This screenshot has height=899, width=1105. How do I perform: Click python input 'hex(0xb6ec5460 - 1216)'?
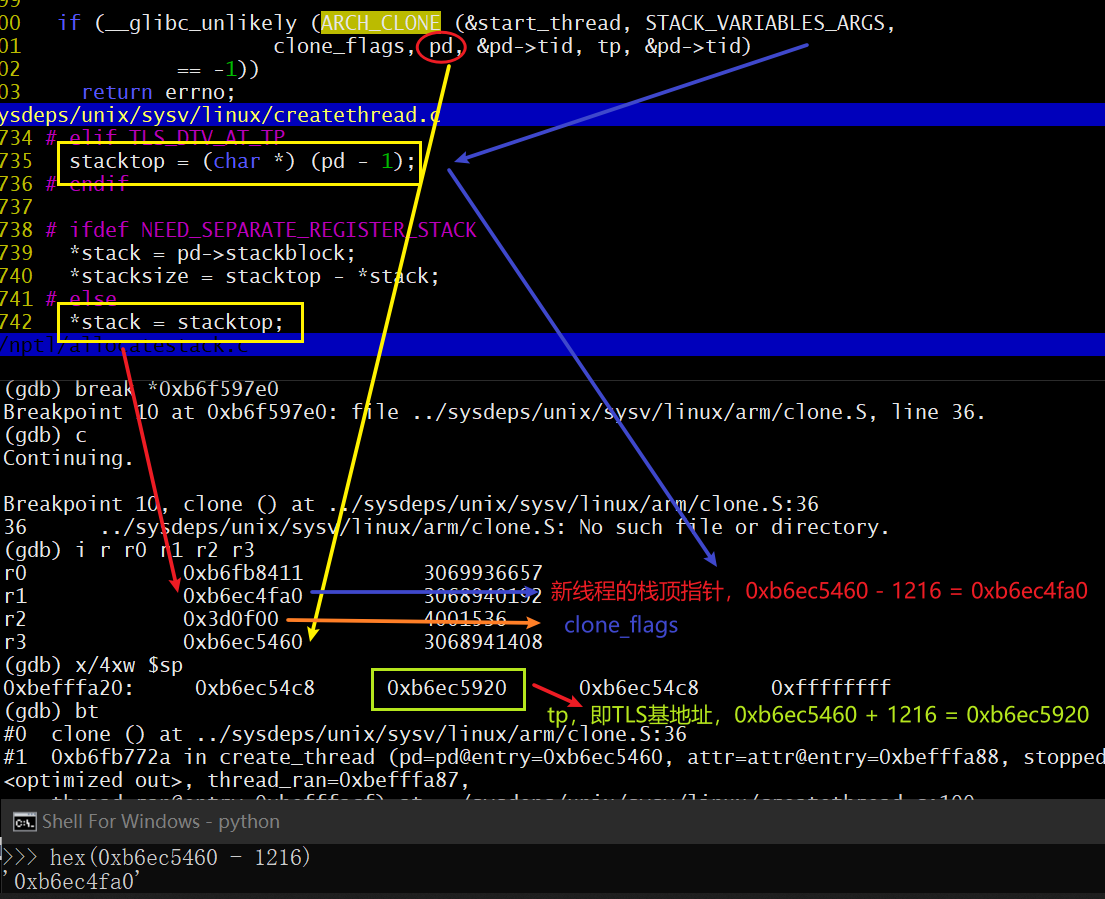click(x=180, y=857)
